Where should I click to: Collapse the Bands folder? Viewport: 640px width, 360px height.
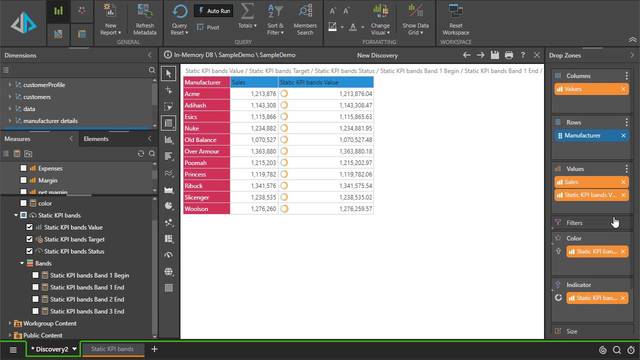(x=22, y=263)
